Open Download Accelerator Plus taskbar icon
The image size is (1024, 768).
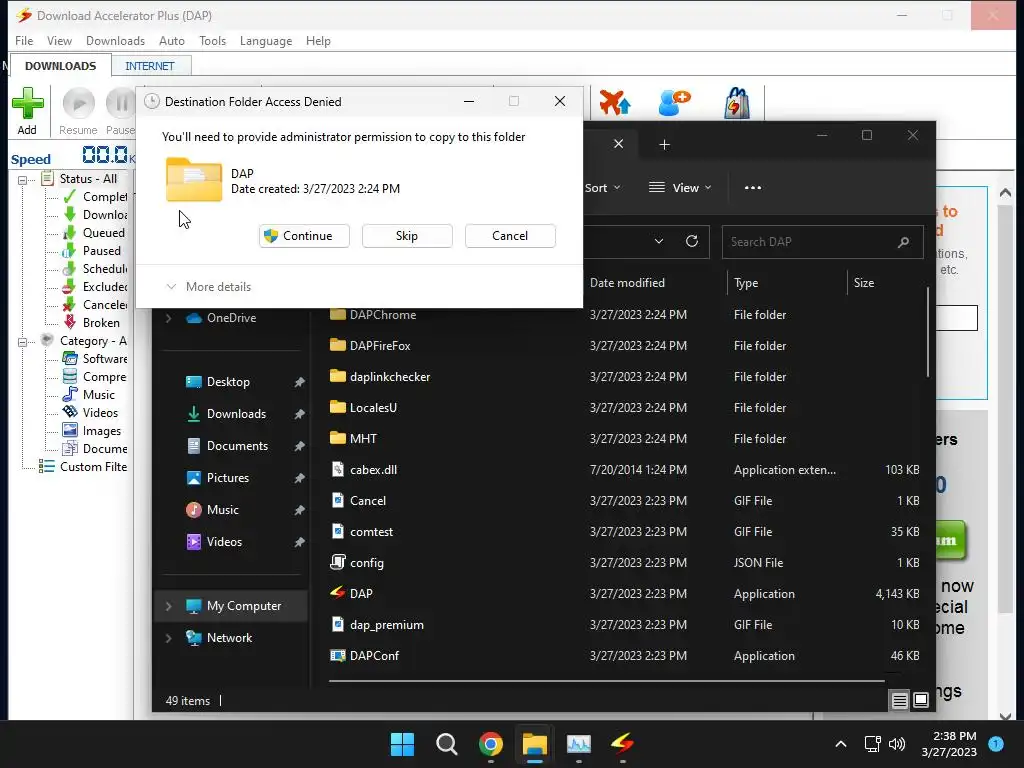(622, 744)
